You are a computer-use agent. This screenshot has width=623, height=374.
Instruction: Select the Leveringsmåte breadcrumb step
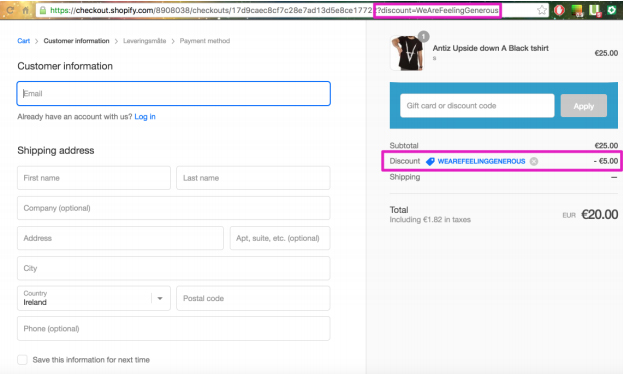145,41
